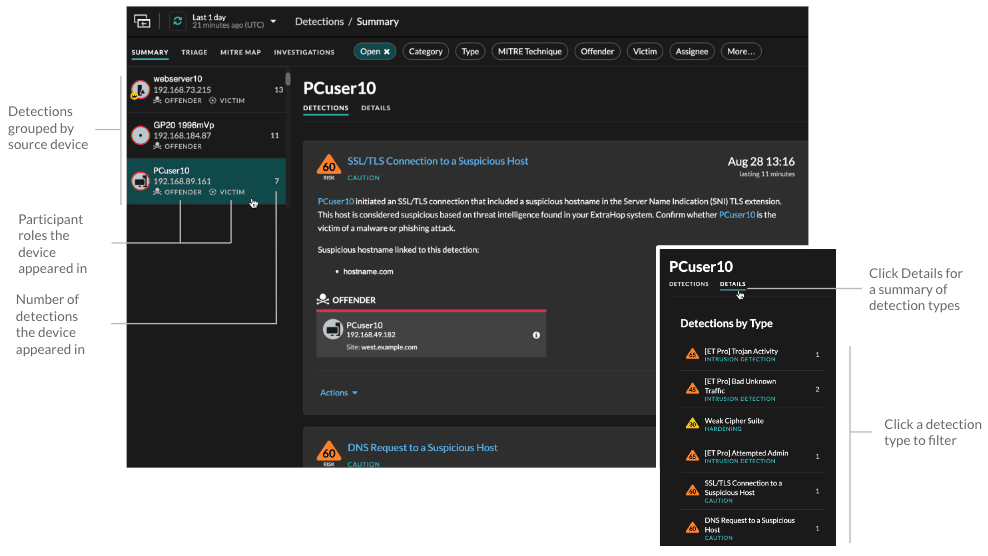Screen dimensions: 988x556
Task: Open the MITRE Map tab
Action: (240, 52)
